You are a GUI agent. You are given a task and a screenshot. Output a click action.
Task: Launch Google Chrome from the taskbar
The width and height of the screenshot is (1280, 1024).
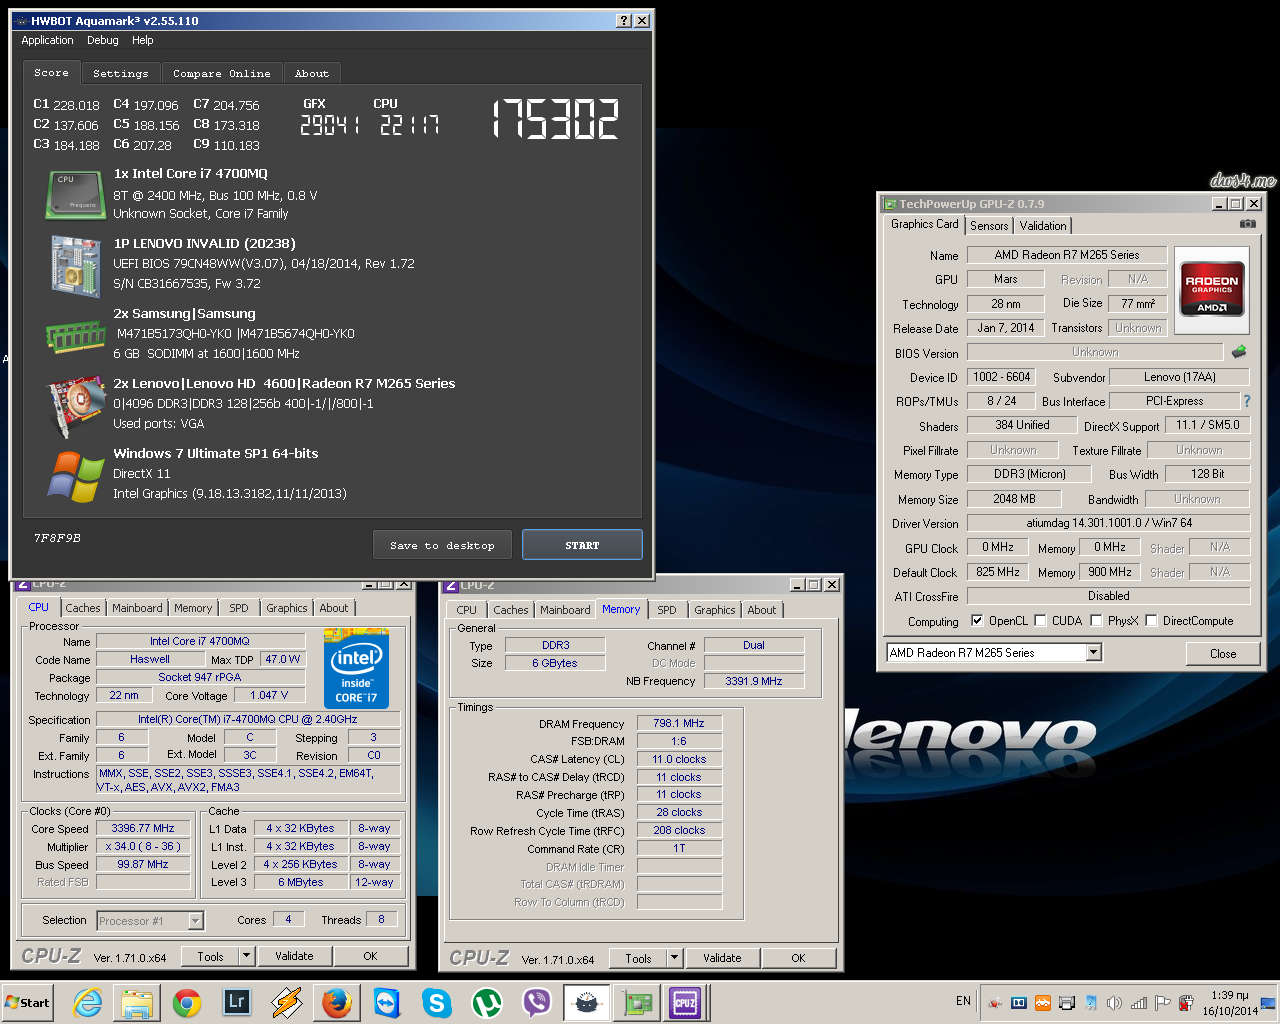pos(187,1002)
